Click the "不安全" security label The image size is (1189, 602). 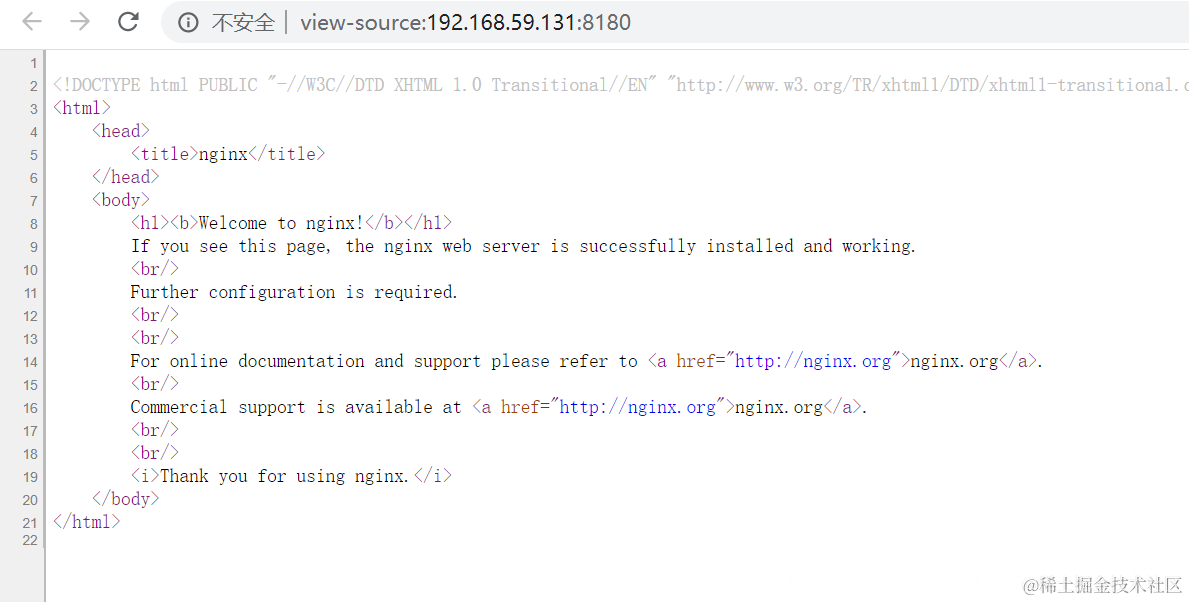click(243, 22)
